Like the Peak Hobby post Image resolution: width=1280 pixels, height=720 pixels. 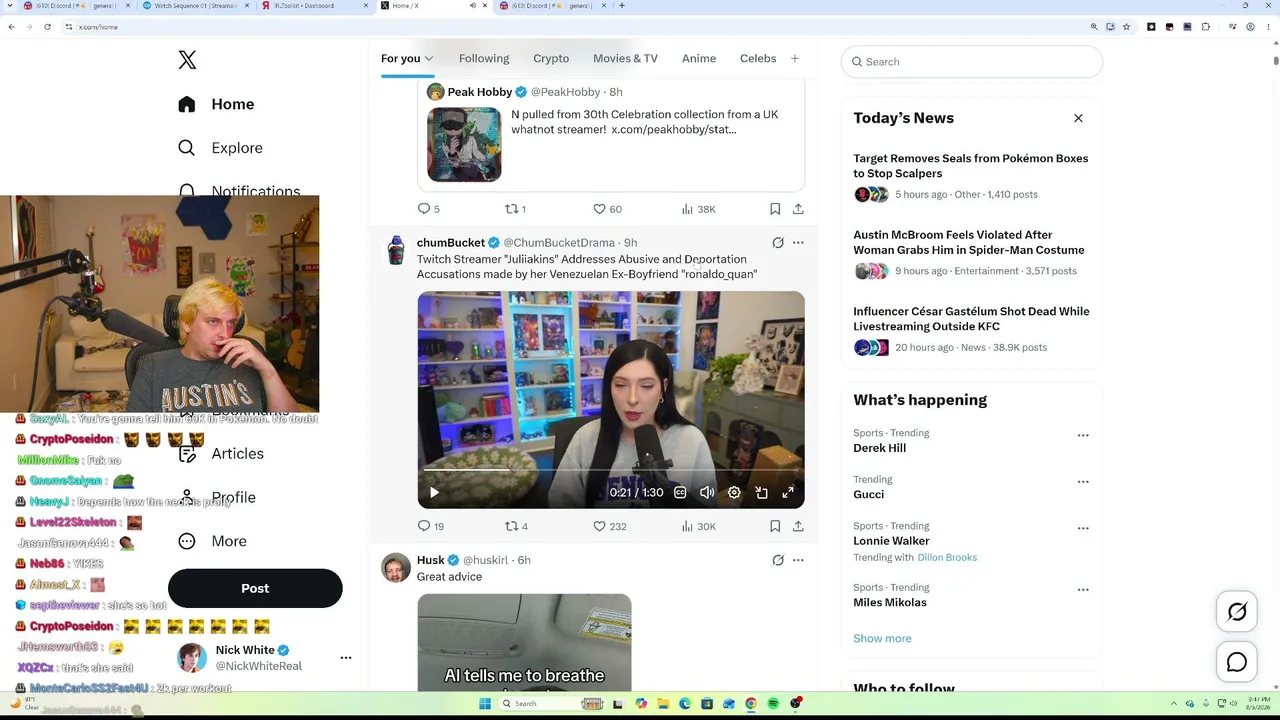point(607,209)
